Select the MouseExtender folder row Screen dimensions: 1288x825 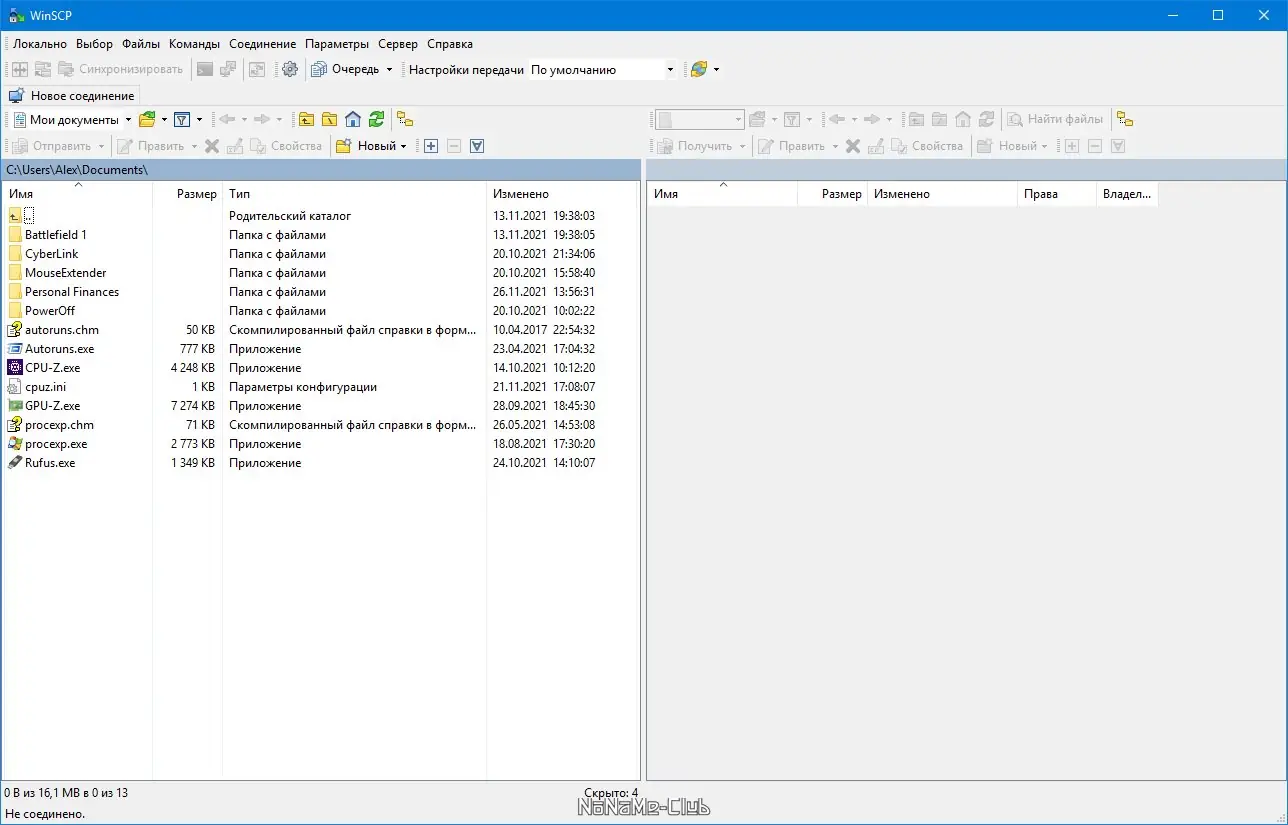(x=321, y=273)
